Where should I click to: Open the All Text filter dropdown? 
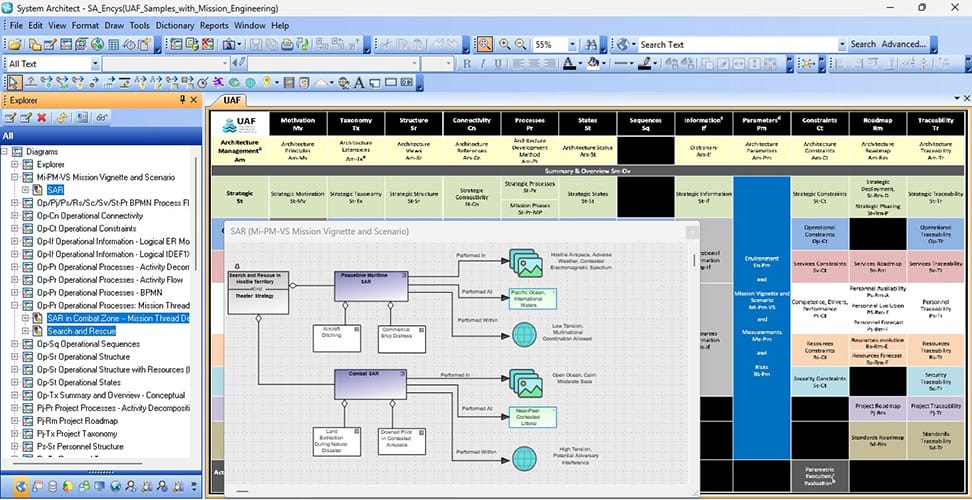coord(95,64)
